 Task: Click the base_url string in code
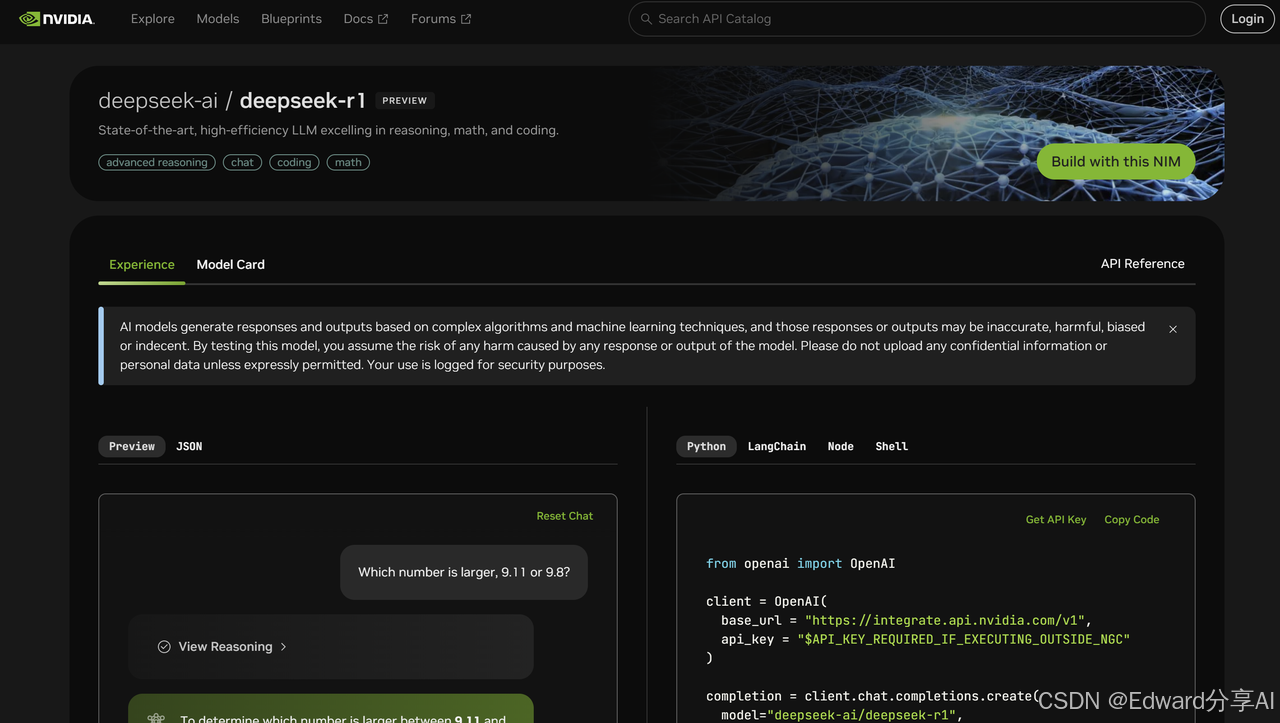coord(945,620)
